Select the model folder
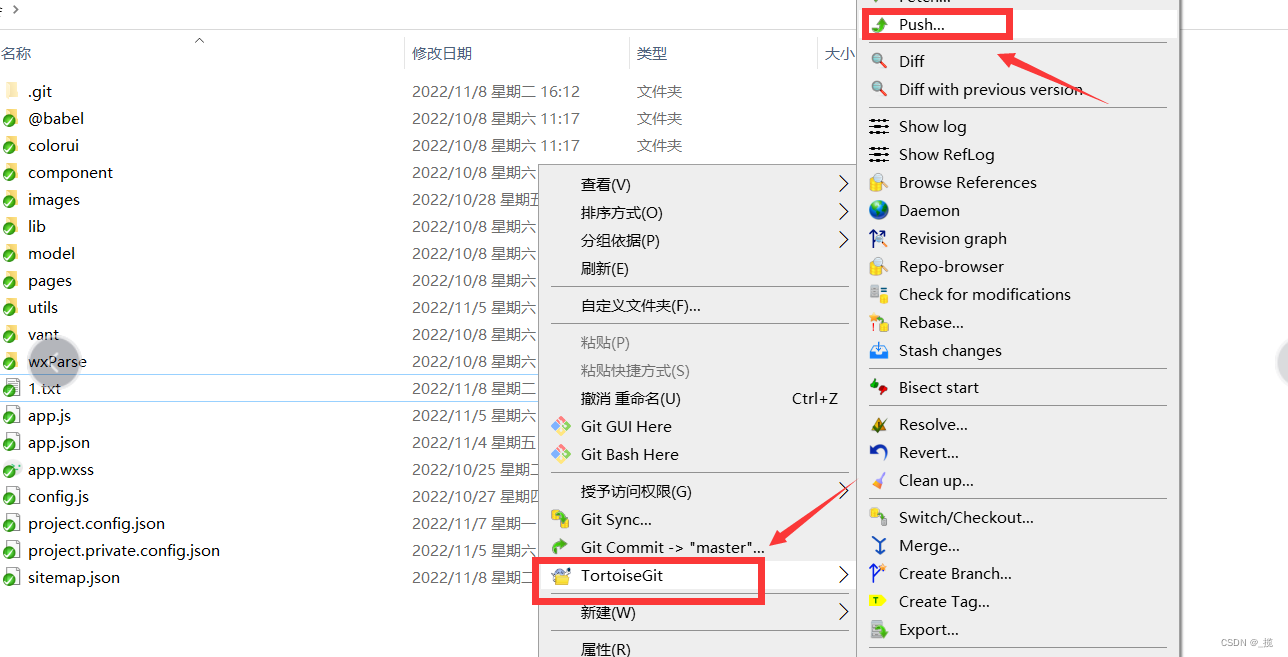 [x=51, y=253]
